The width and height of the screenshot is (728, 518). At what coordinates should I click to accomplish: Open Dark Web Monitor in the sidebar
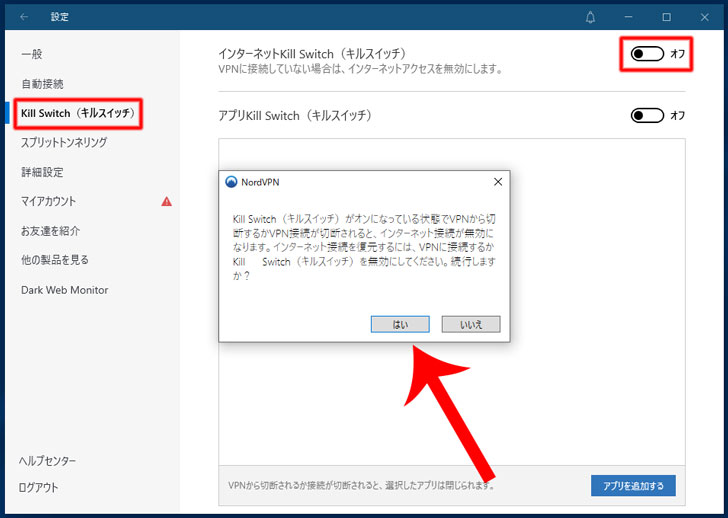(x=65, y=290)
